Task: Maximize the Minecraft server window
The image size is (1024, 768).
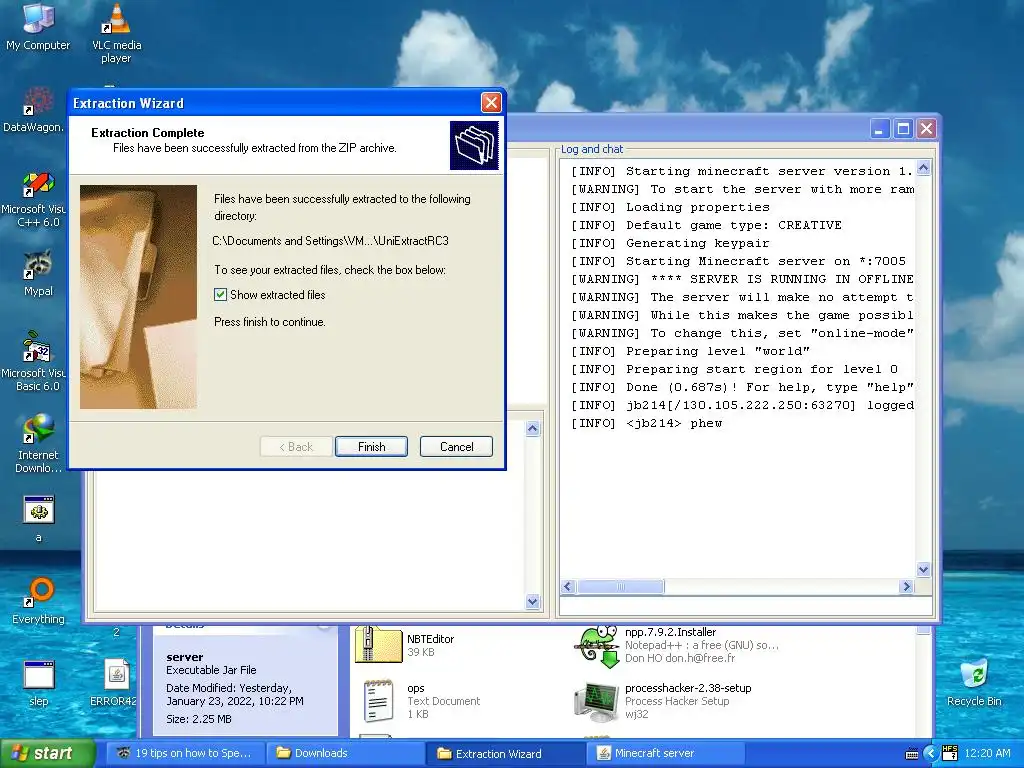Action: [903, 129]
